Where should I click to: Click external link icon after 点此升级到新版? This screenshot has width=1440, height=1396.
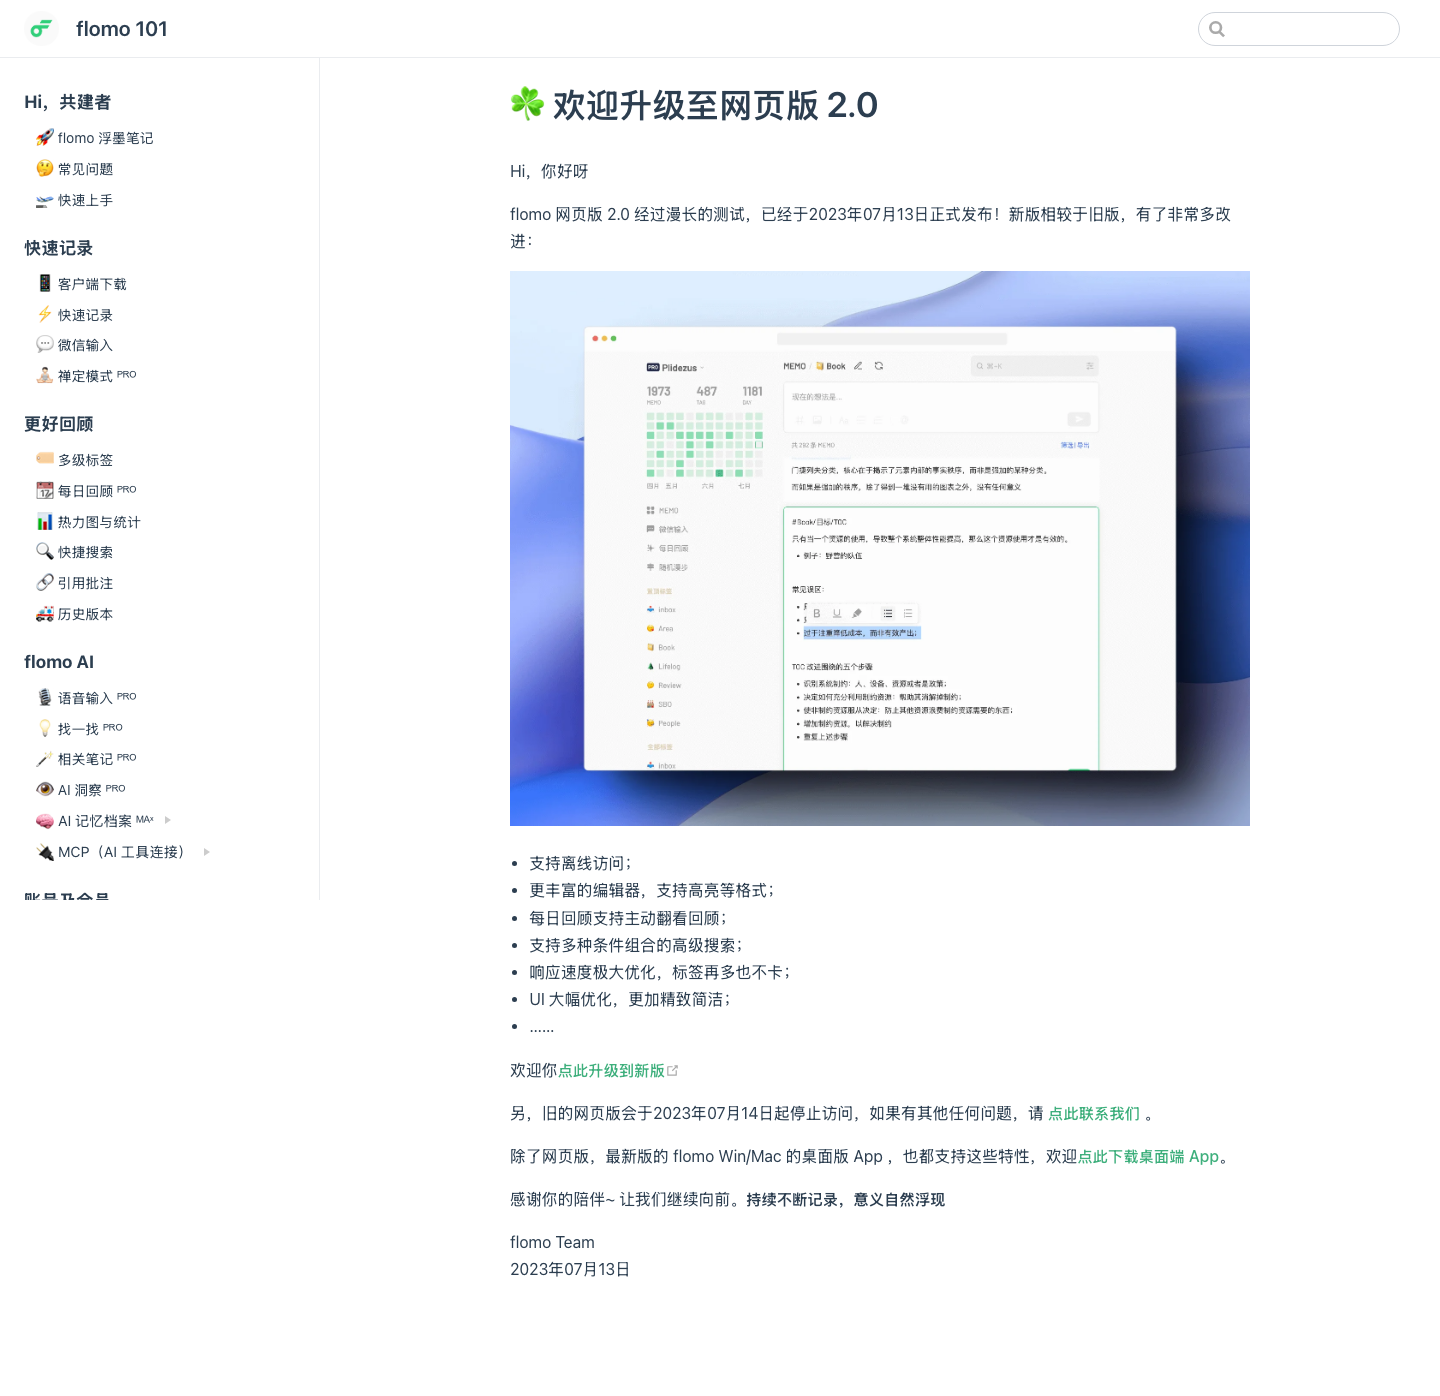673,1070
